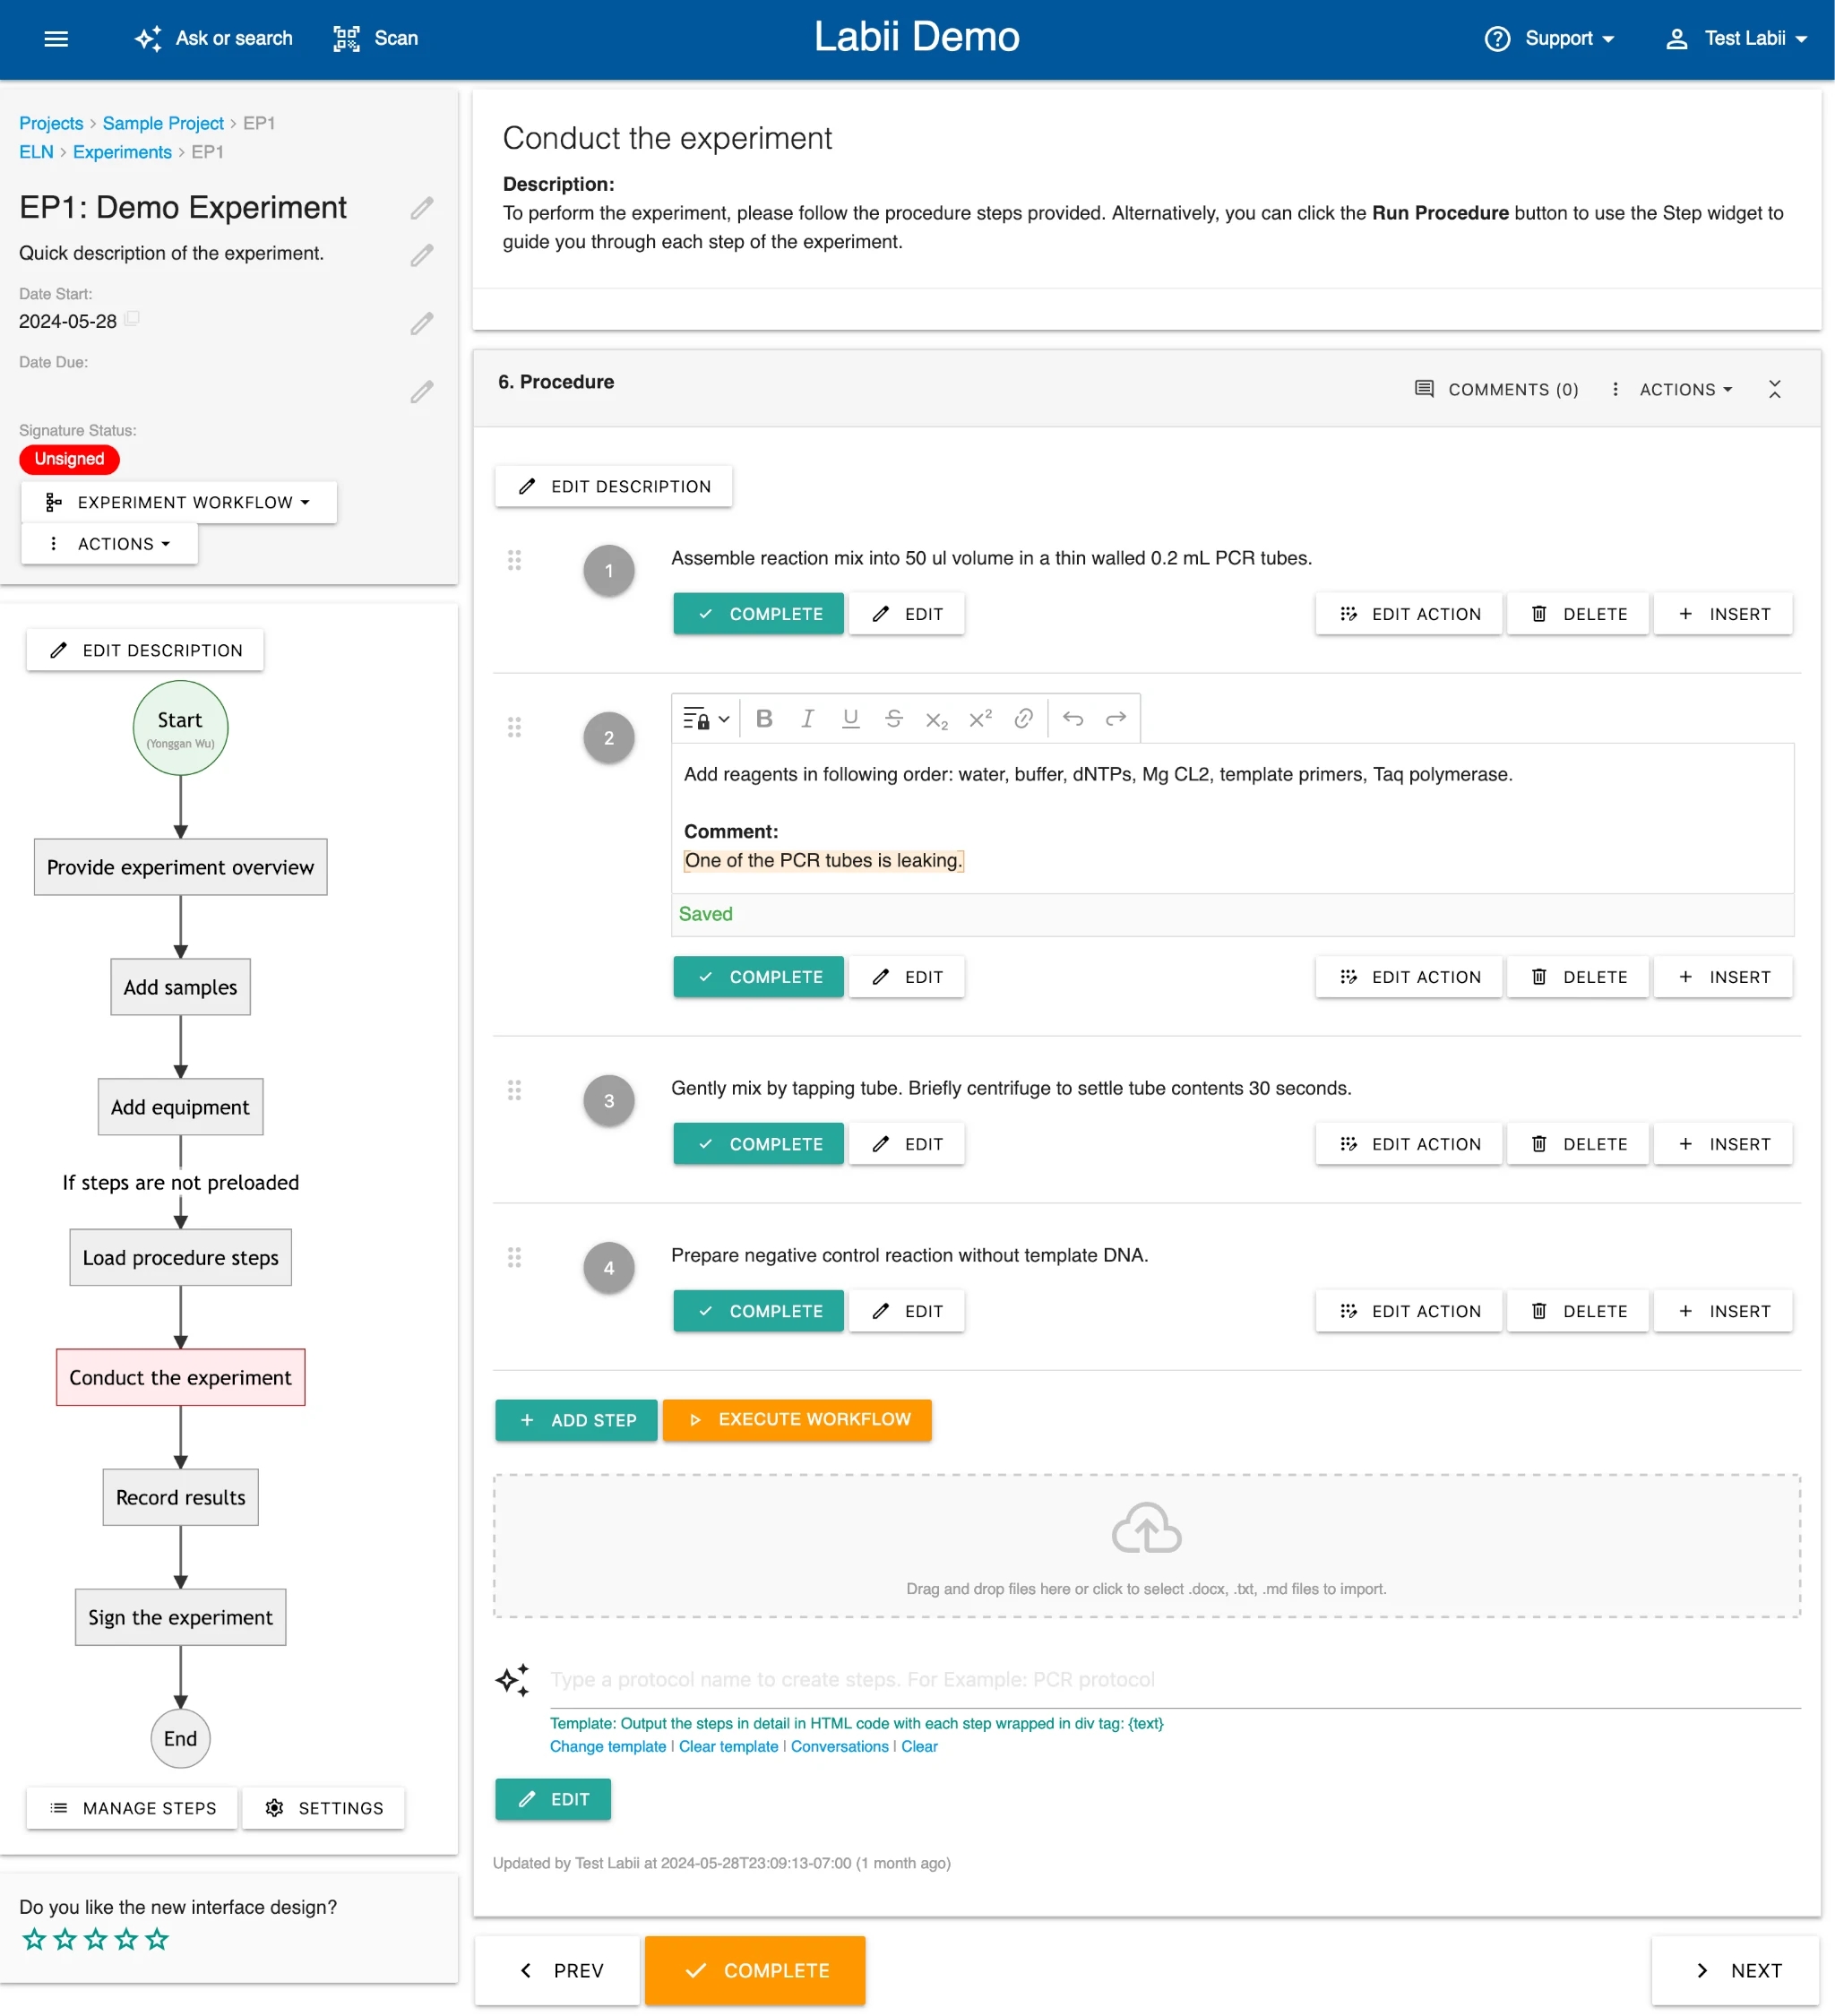Rate interface with the fifth star

(157, 1940)
